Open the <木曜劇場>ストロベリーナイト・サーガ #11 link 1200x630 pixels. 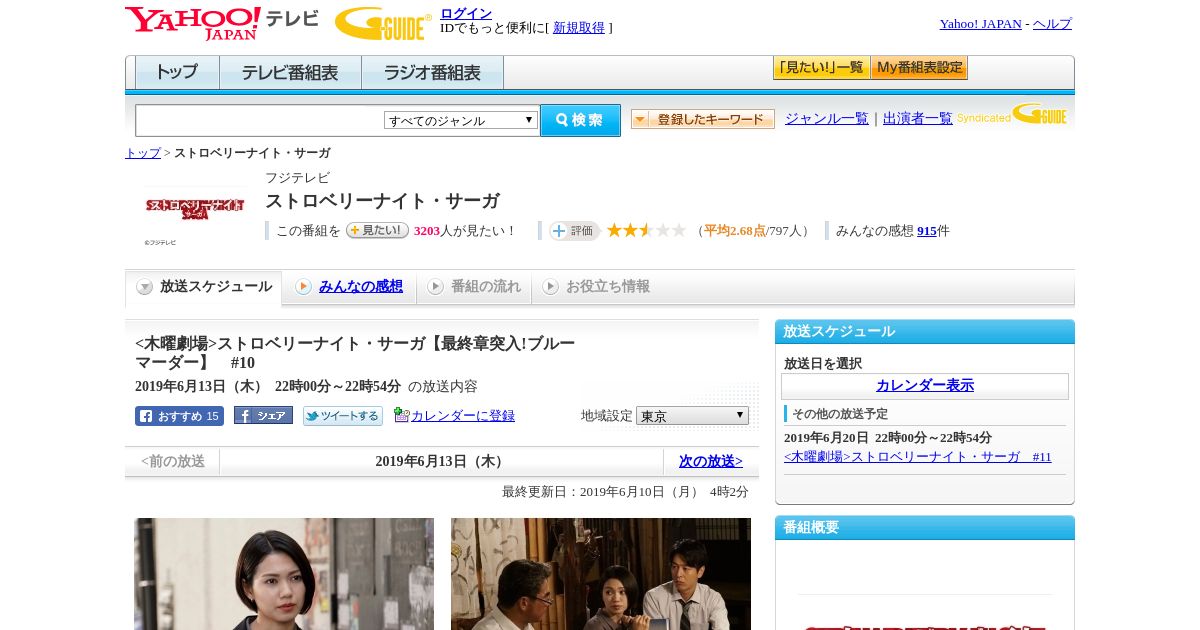(x=918, y=457)
